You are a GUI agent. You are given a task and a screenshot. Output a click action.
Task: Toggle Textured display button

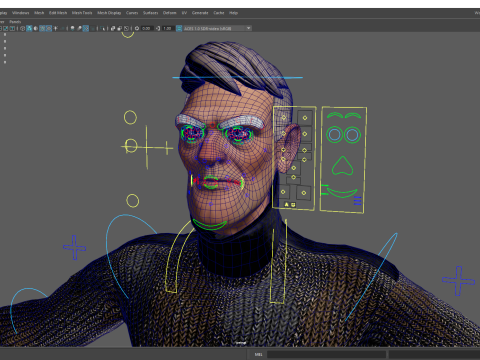click(x=49, y=28)
